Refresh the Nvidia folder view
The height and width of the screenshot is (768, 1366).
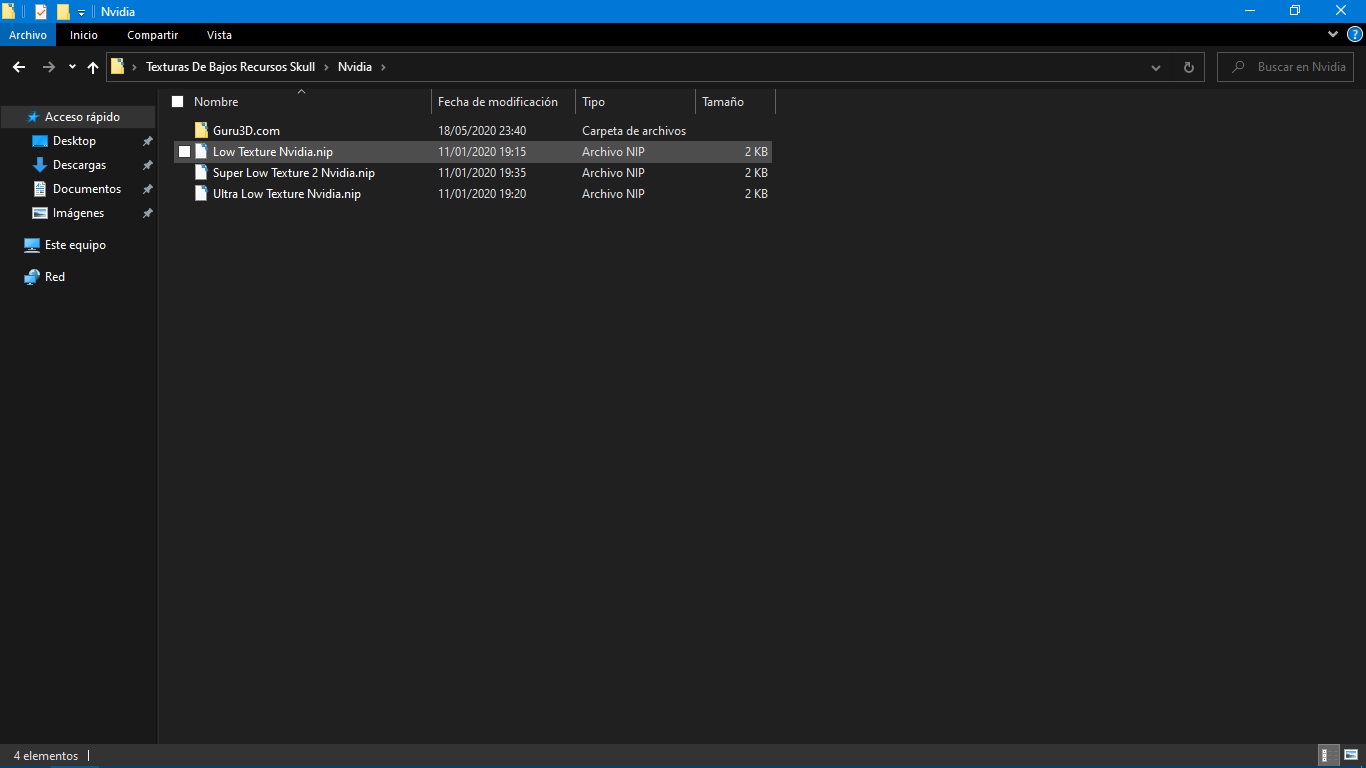coord(1188,68)
